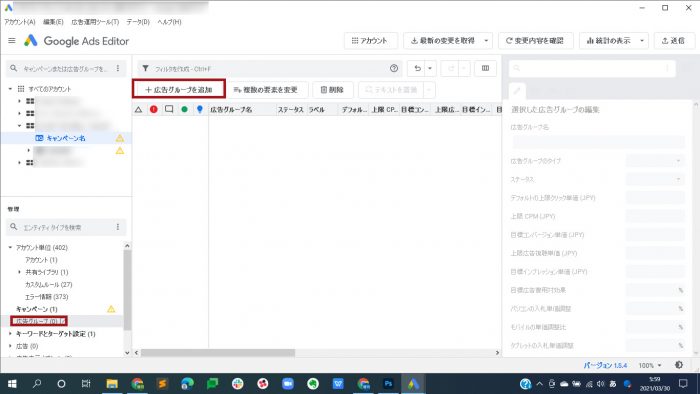Click the filter funnel icon
This screenshot has width=700, height=394.
pyautogui.click(x=145, y=68)
